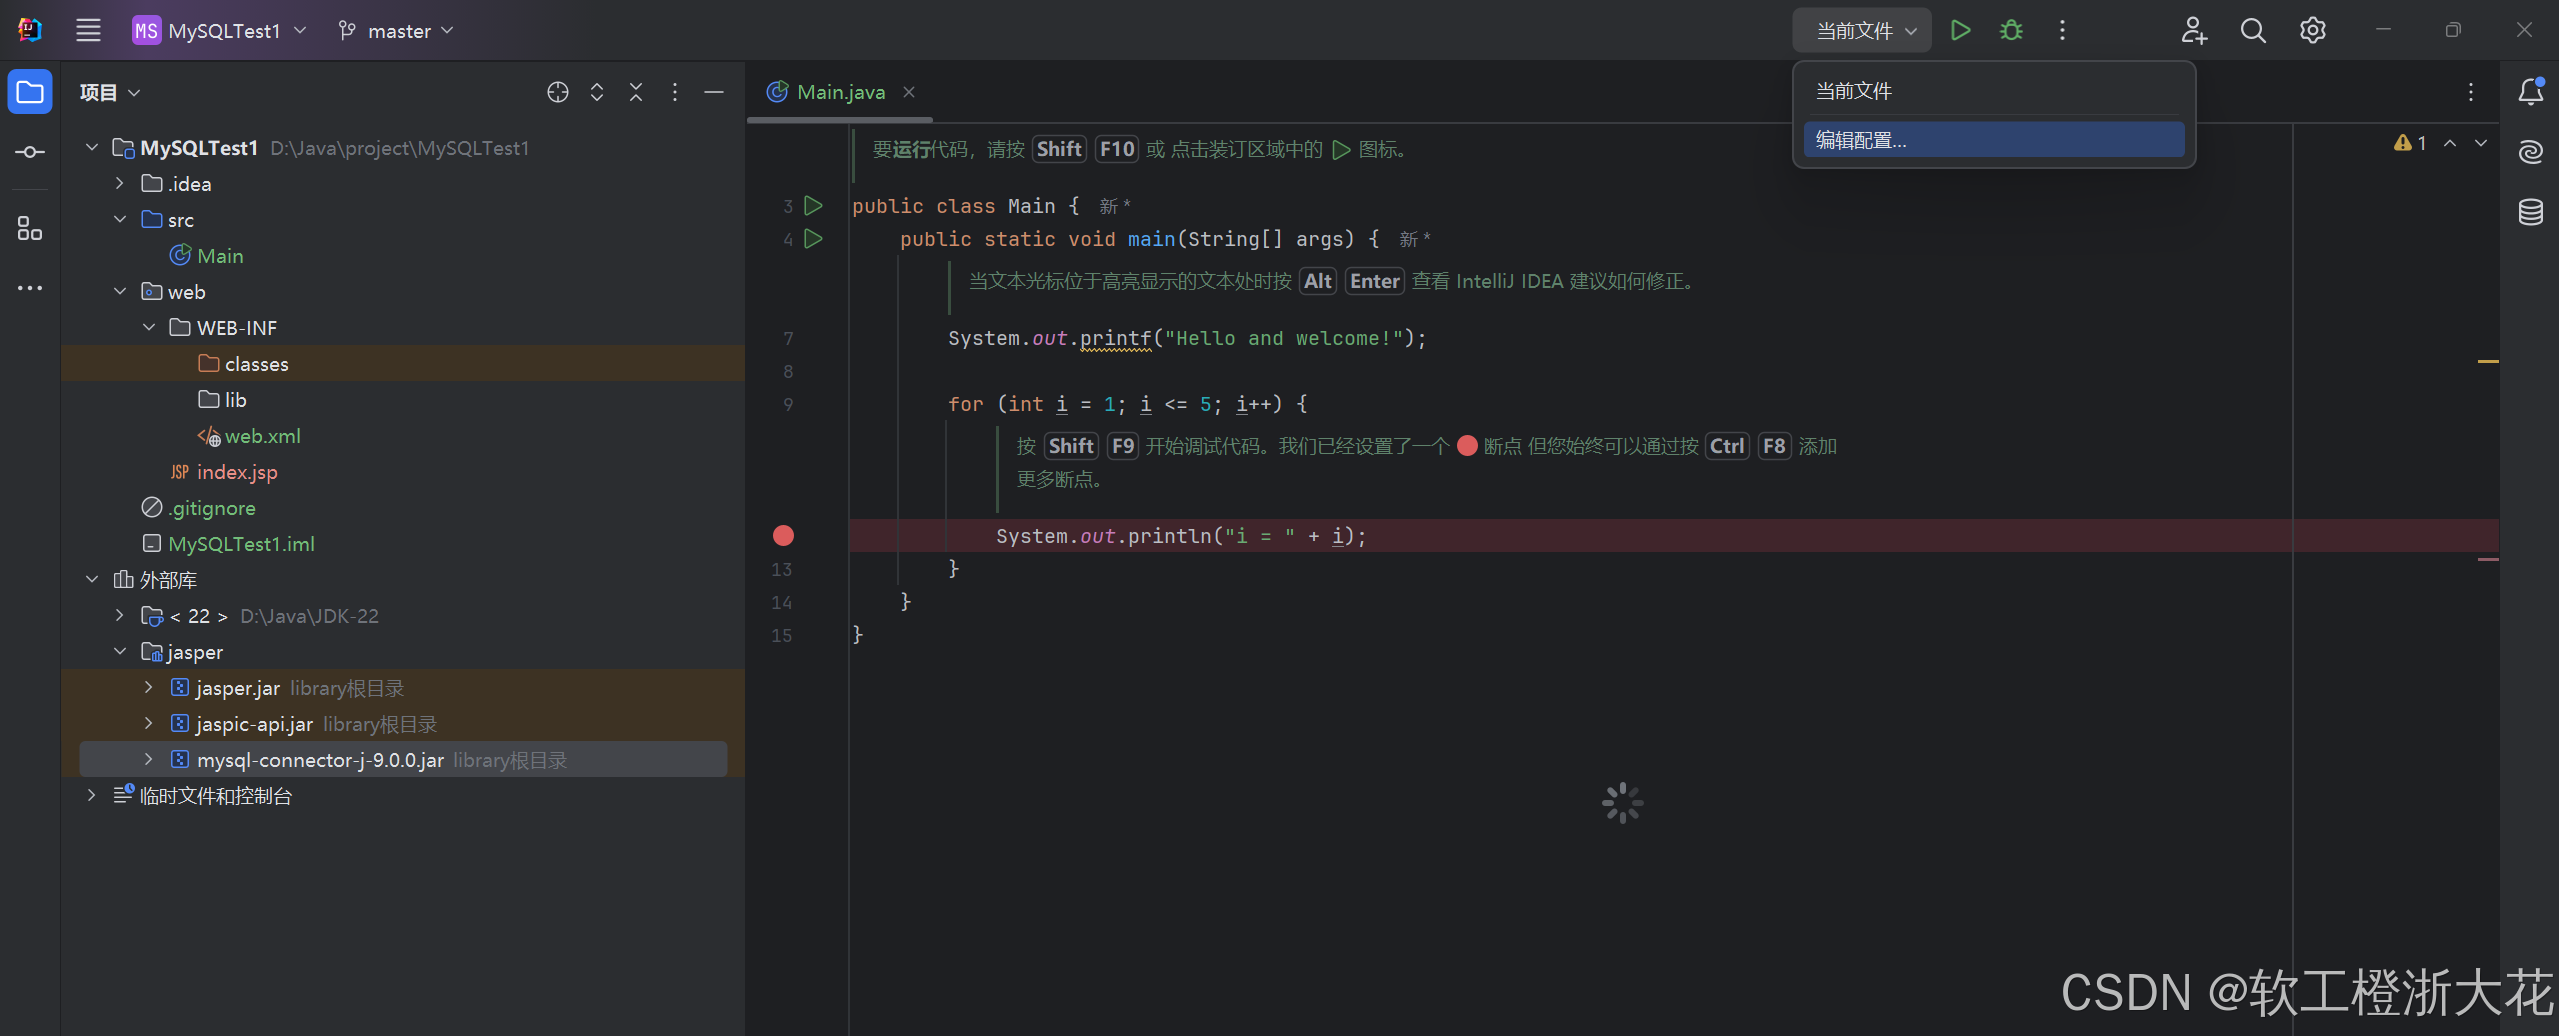Collapse all items in project panel

636,92
